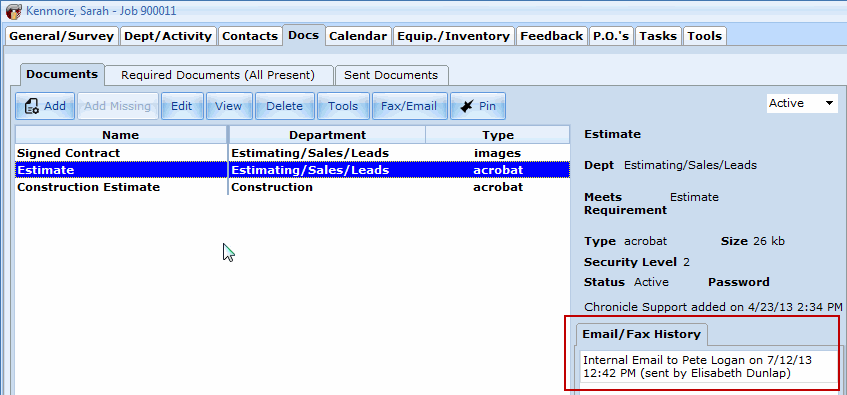The width and height of the screenshot is (847, 395).
Task: Open the General/Survey tab
Action: point(62,36)
